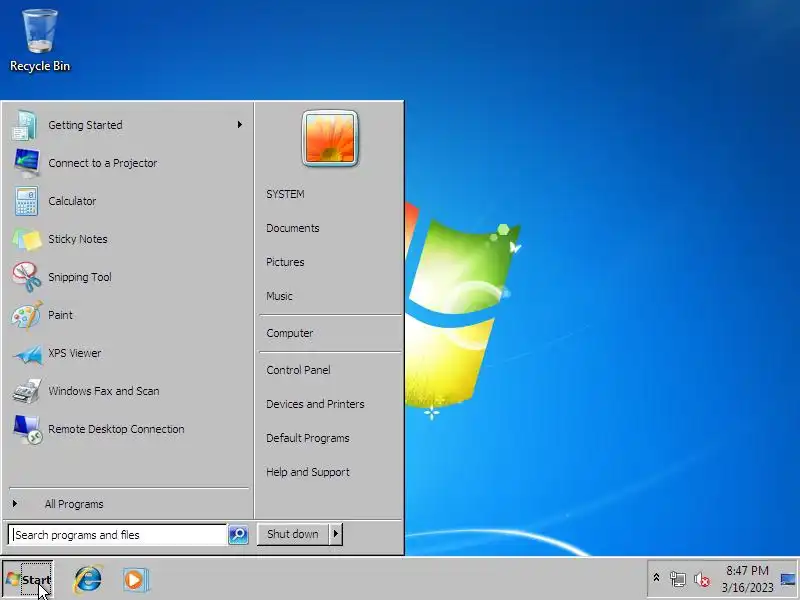Show hidden system tray icons
Viewport: 800px width, 600px height.
[x=656, y=578]
